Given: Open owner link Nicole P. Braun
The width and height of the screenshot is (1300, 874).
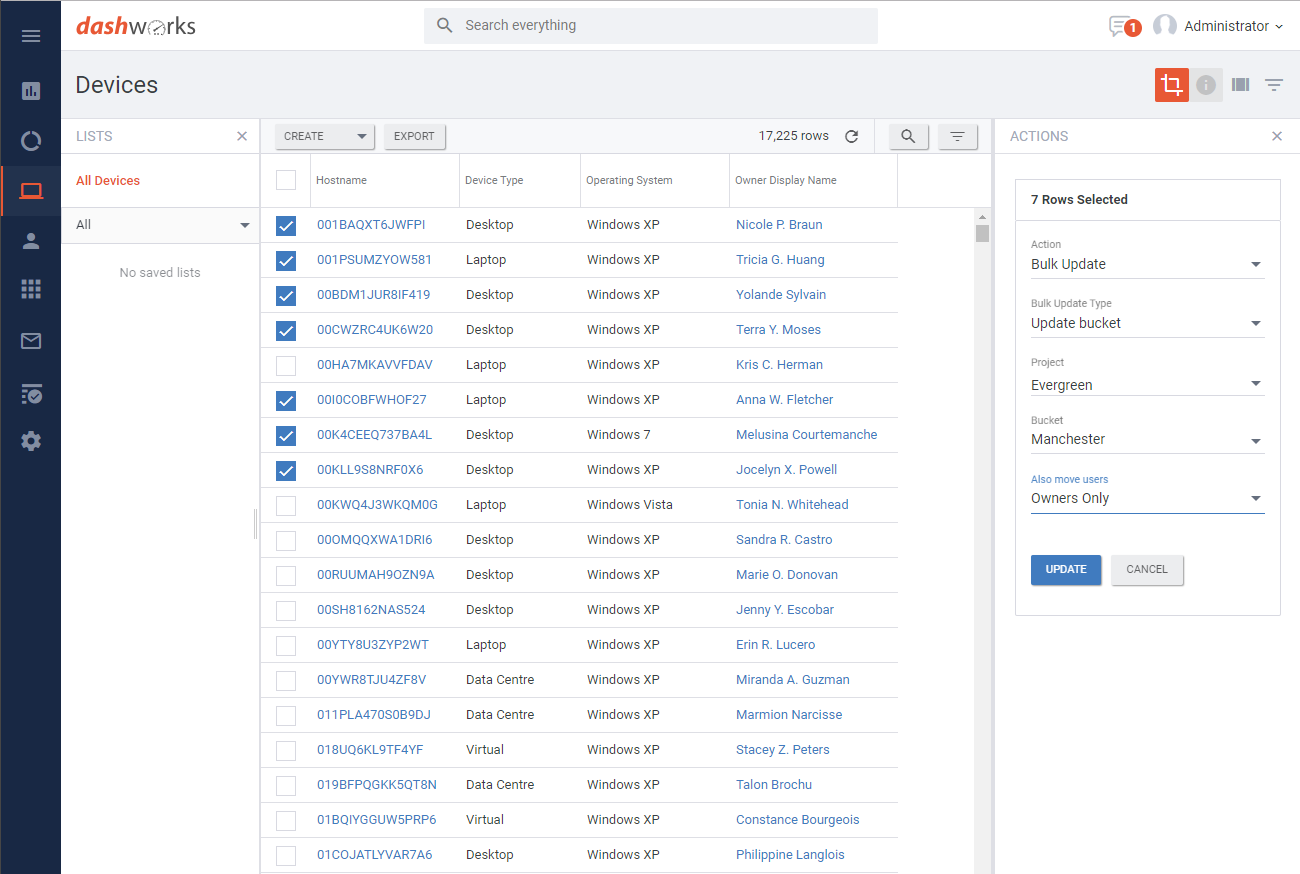Looking at the screenshot, I should 779,225.
